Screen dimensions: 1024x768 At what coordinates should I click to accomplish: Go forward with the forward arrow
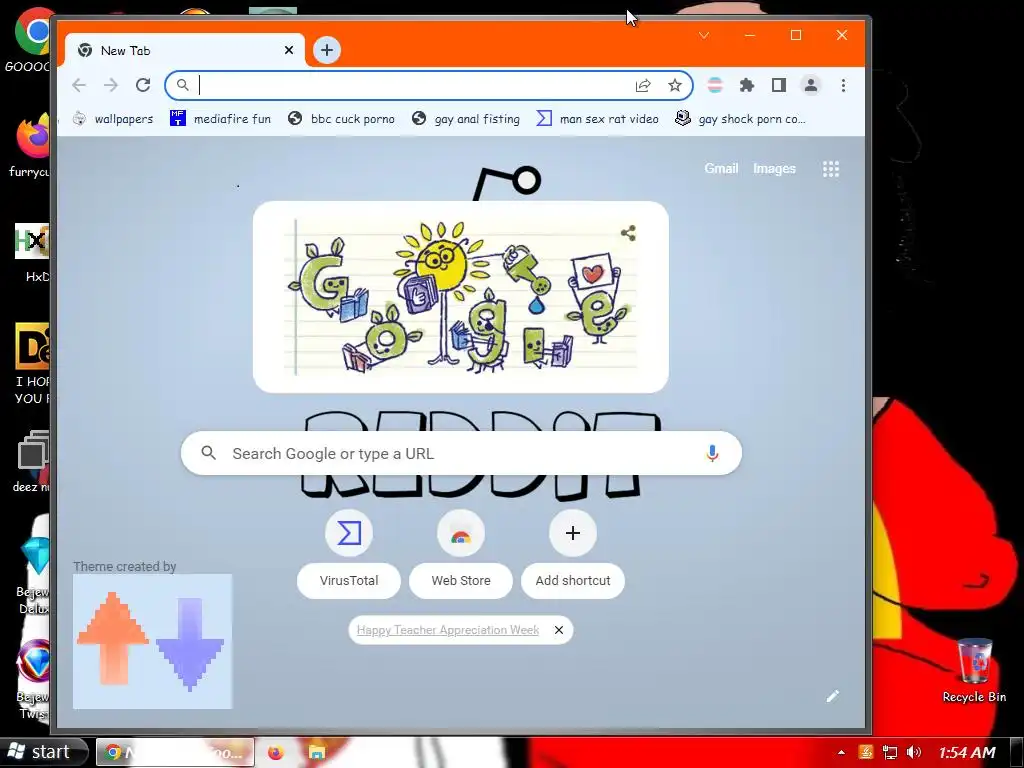click(x=111, y=85)
